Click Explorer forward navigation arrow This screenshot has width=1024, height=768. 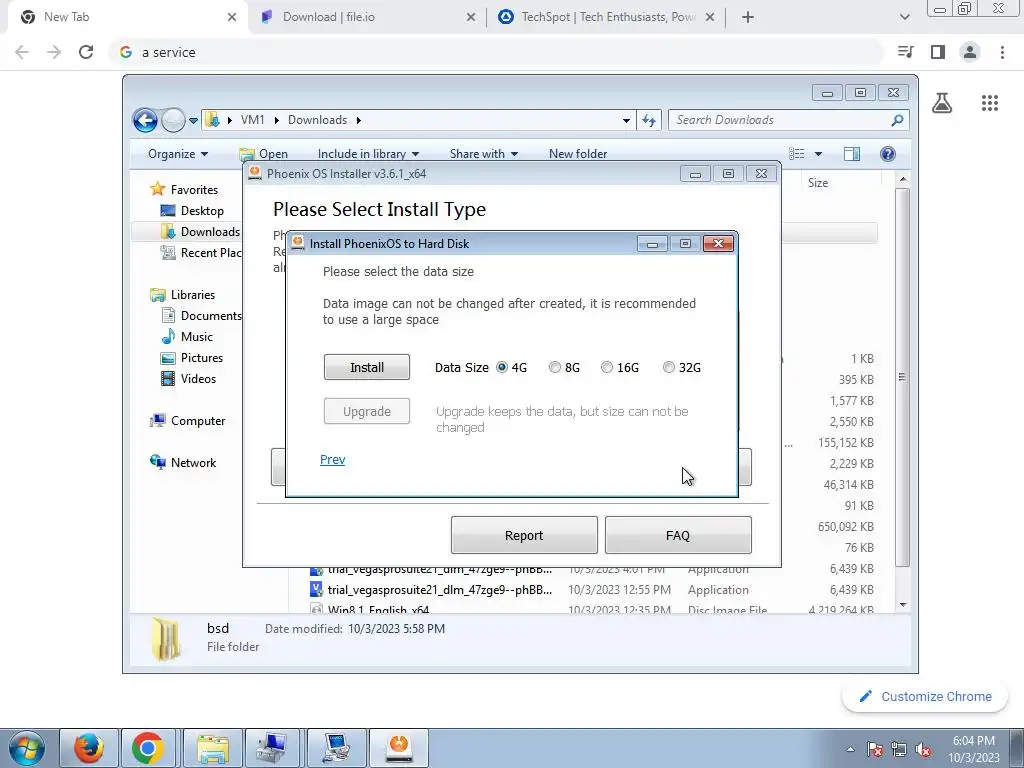pos(173,120)
